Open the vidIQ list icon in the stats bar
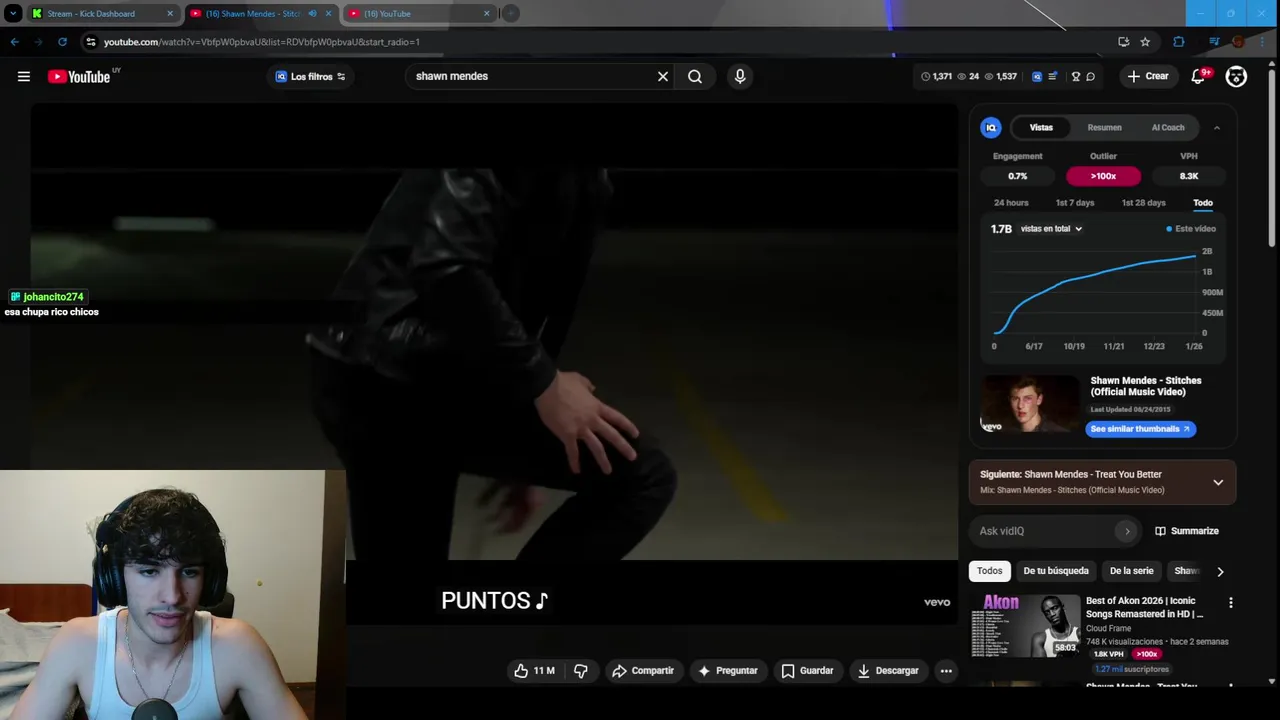Viewport: 1280px width, 720px height. [x=1052, y=76]
